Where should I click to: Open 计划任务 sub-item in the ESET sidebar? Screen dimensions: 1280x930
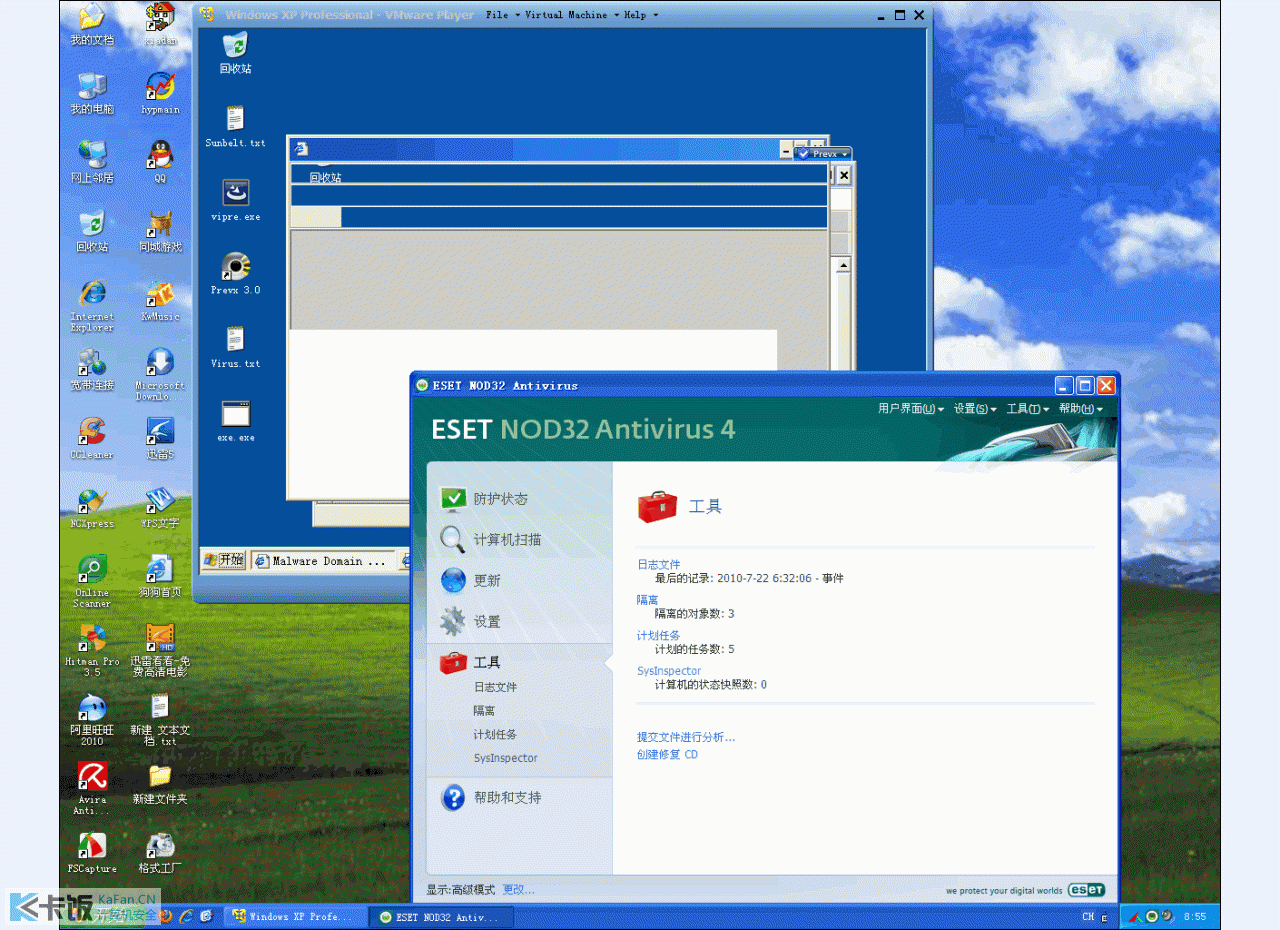point(495,734)
